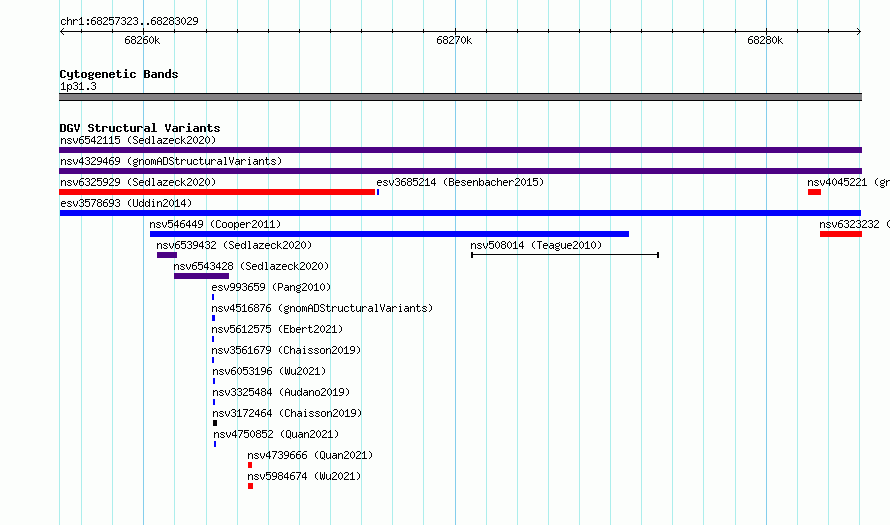Open nsv3561679 (Chaisson2019) label
Viewport: 890px width, 525px height.
[x=286, y=350]
